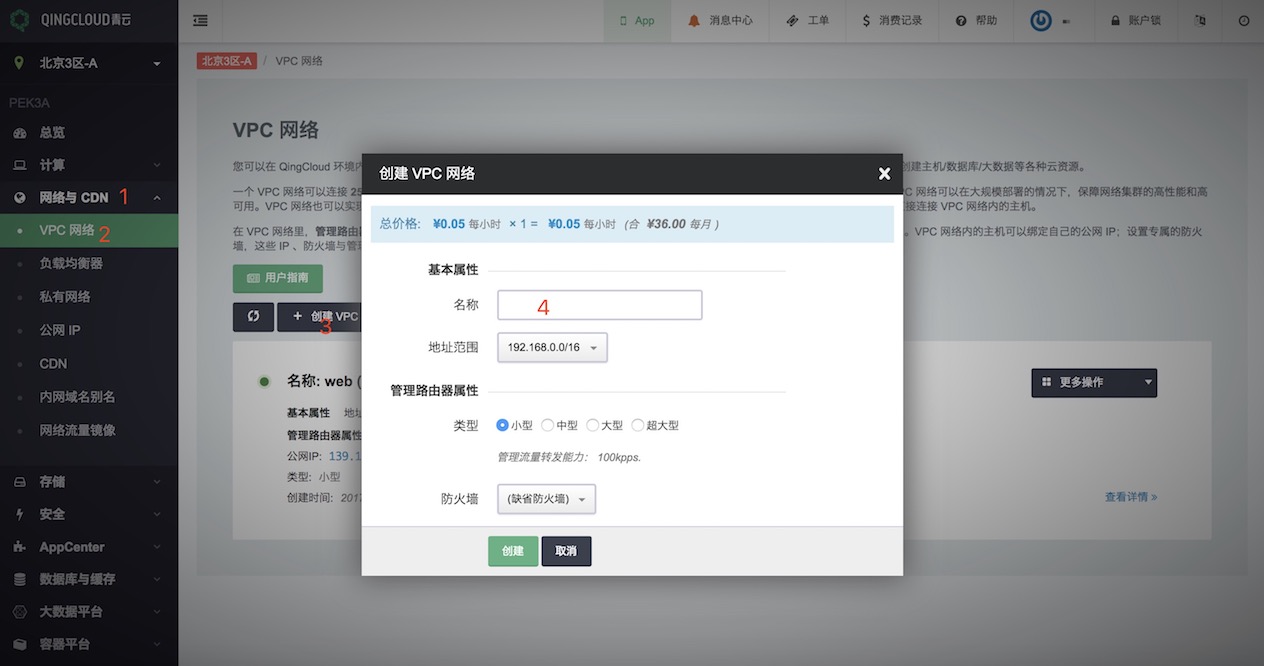
Task: Expand the 存储 sidebar section
Action: [x=52, y=481]
